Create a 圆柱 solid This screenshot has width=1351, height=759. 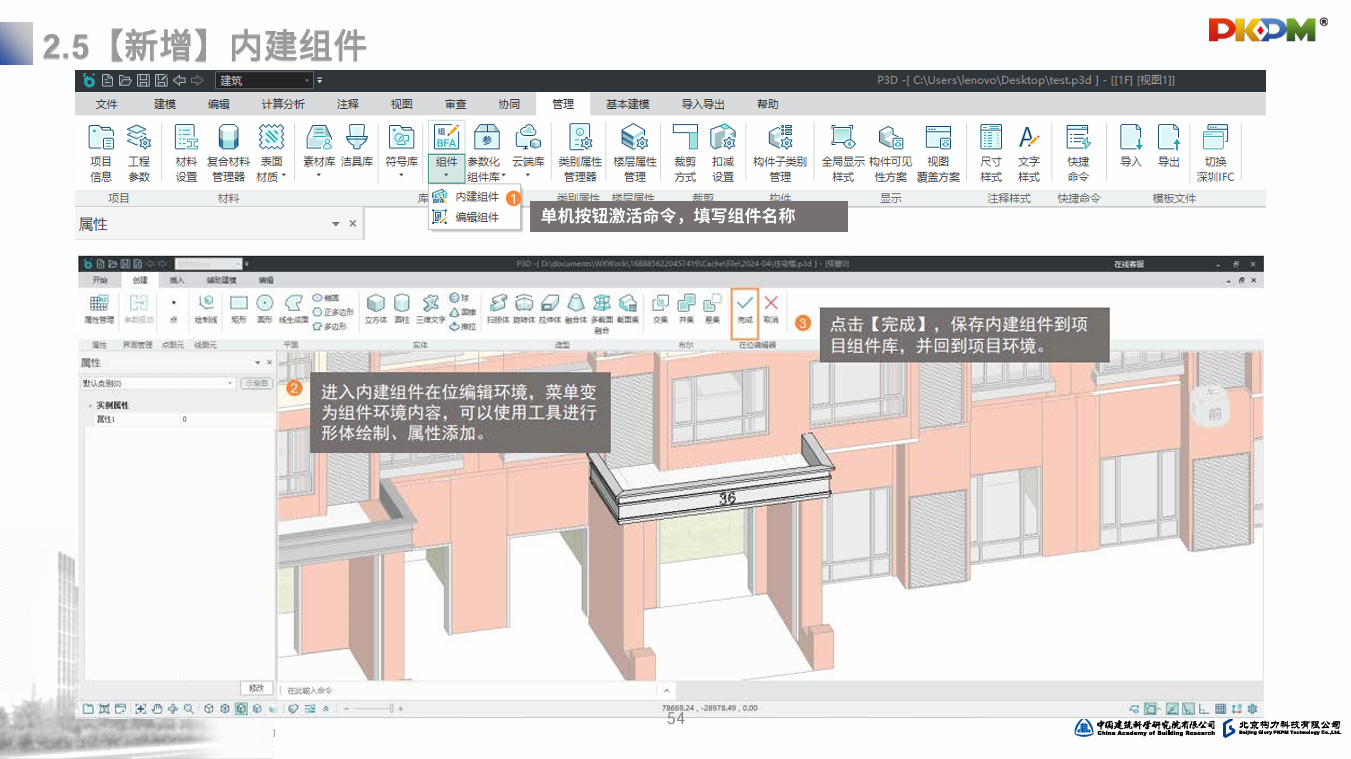(402, 308)
